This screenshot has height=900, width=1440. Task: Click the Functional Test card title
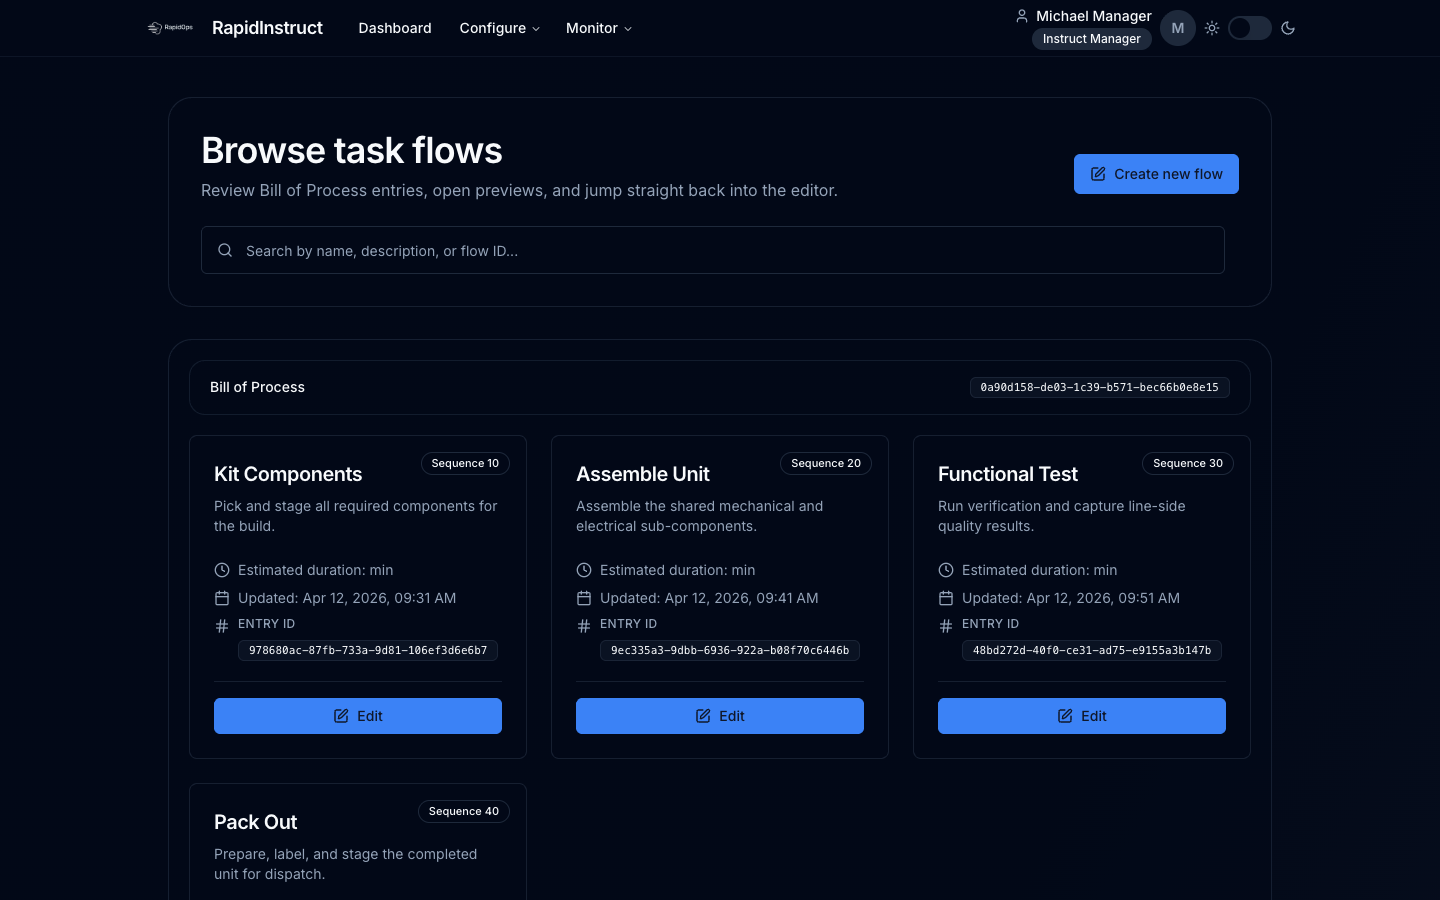[x=1008, y=474]
